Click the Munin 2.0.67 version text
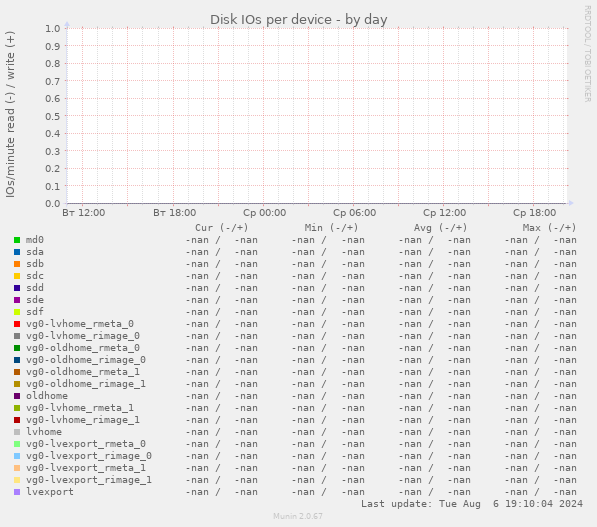Image resolution: width=597 pixels, height=527 pixels. tap(298, 516)
